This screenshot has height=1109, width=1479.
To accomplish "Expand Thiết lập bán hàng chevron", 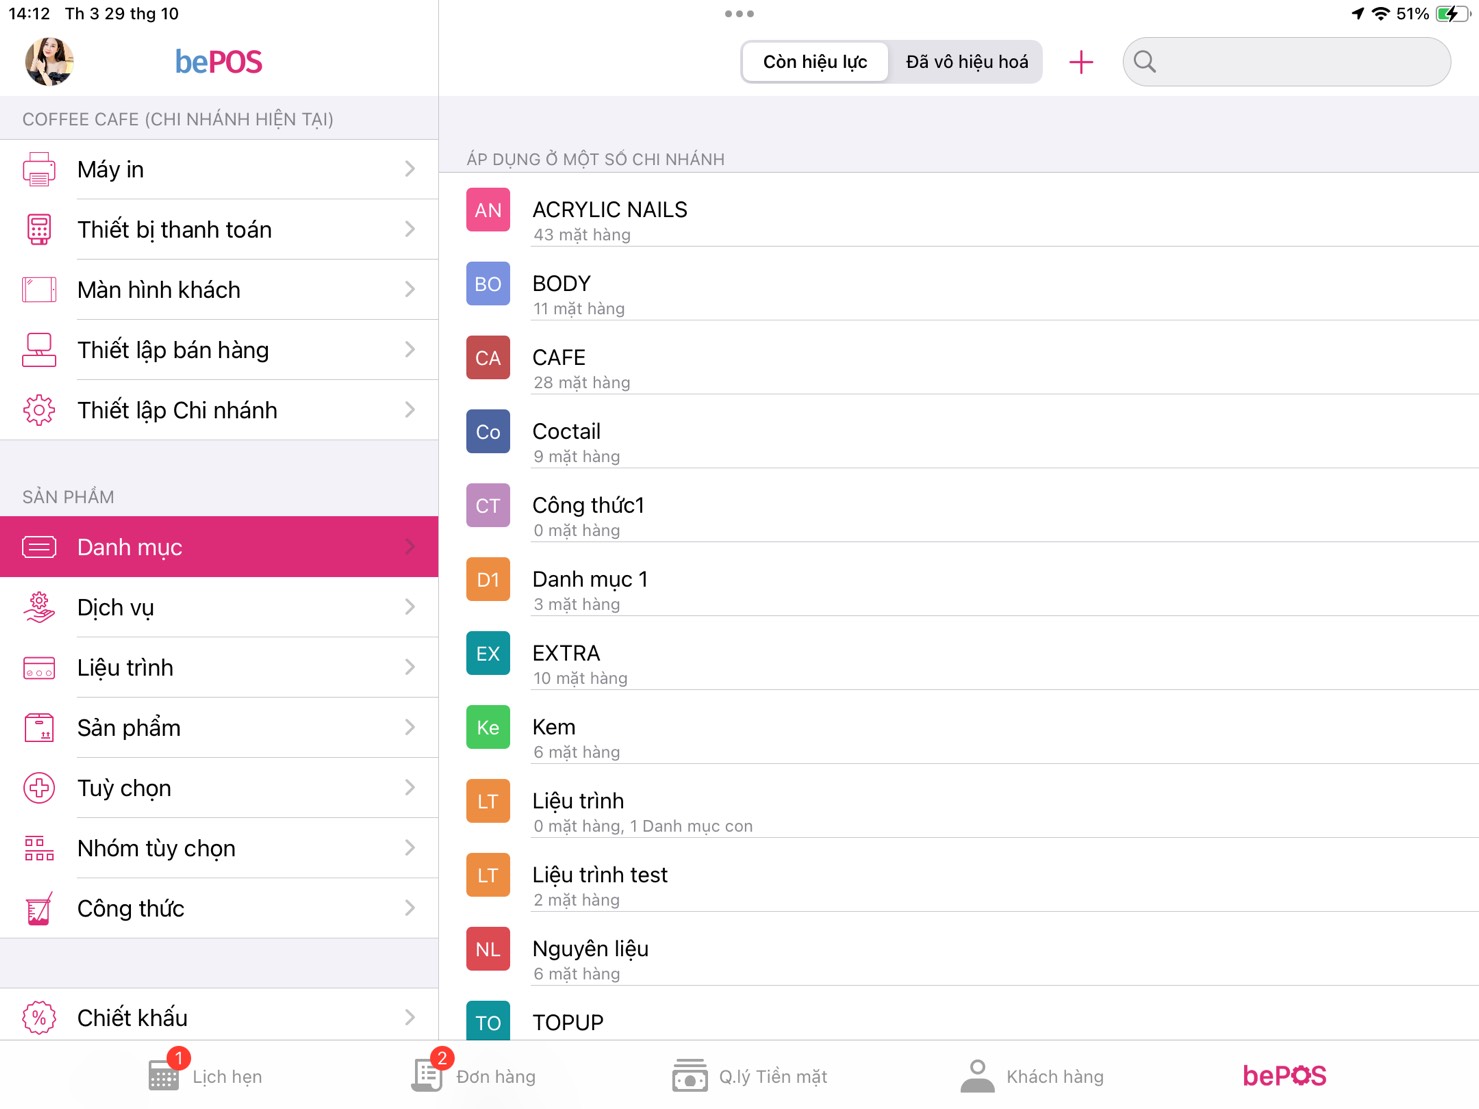I will coord(410,350).
